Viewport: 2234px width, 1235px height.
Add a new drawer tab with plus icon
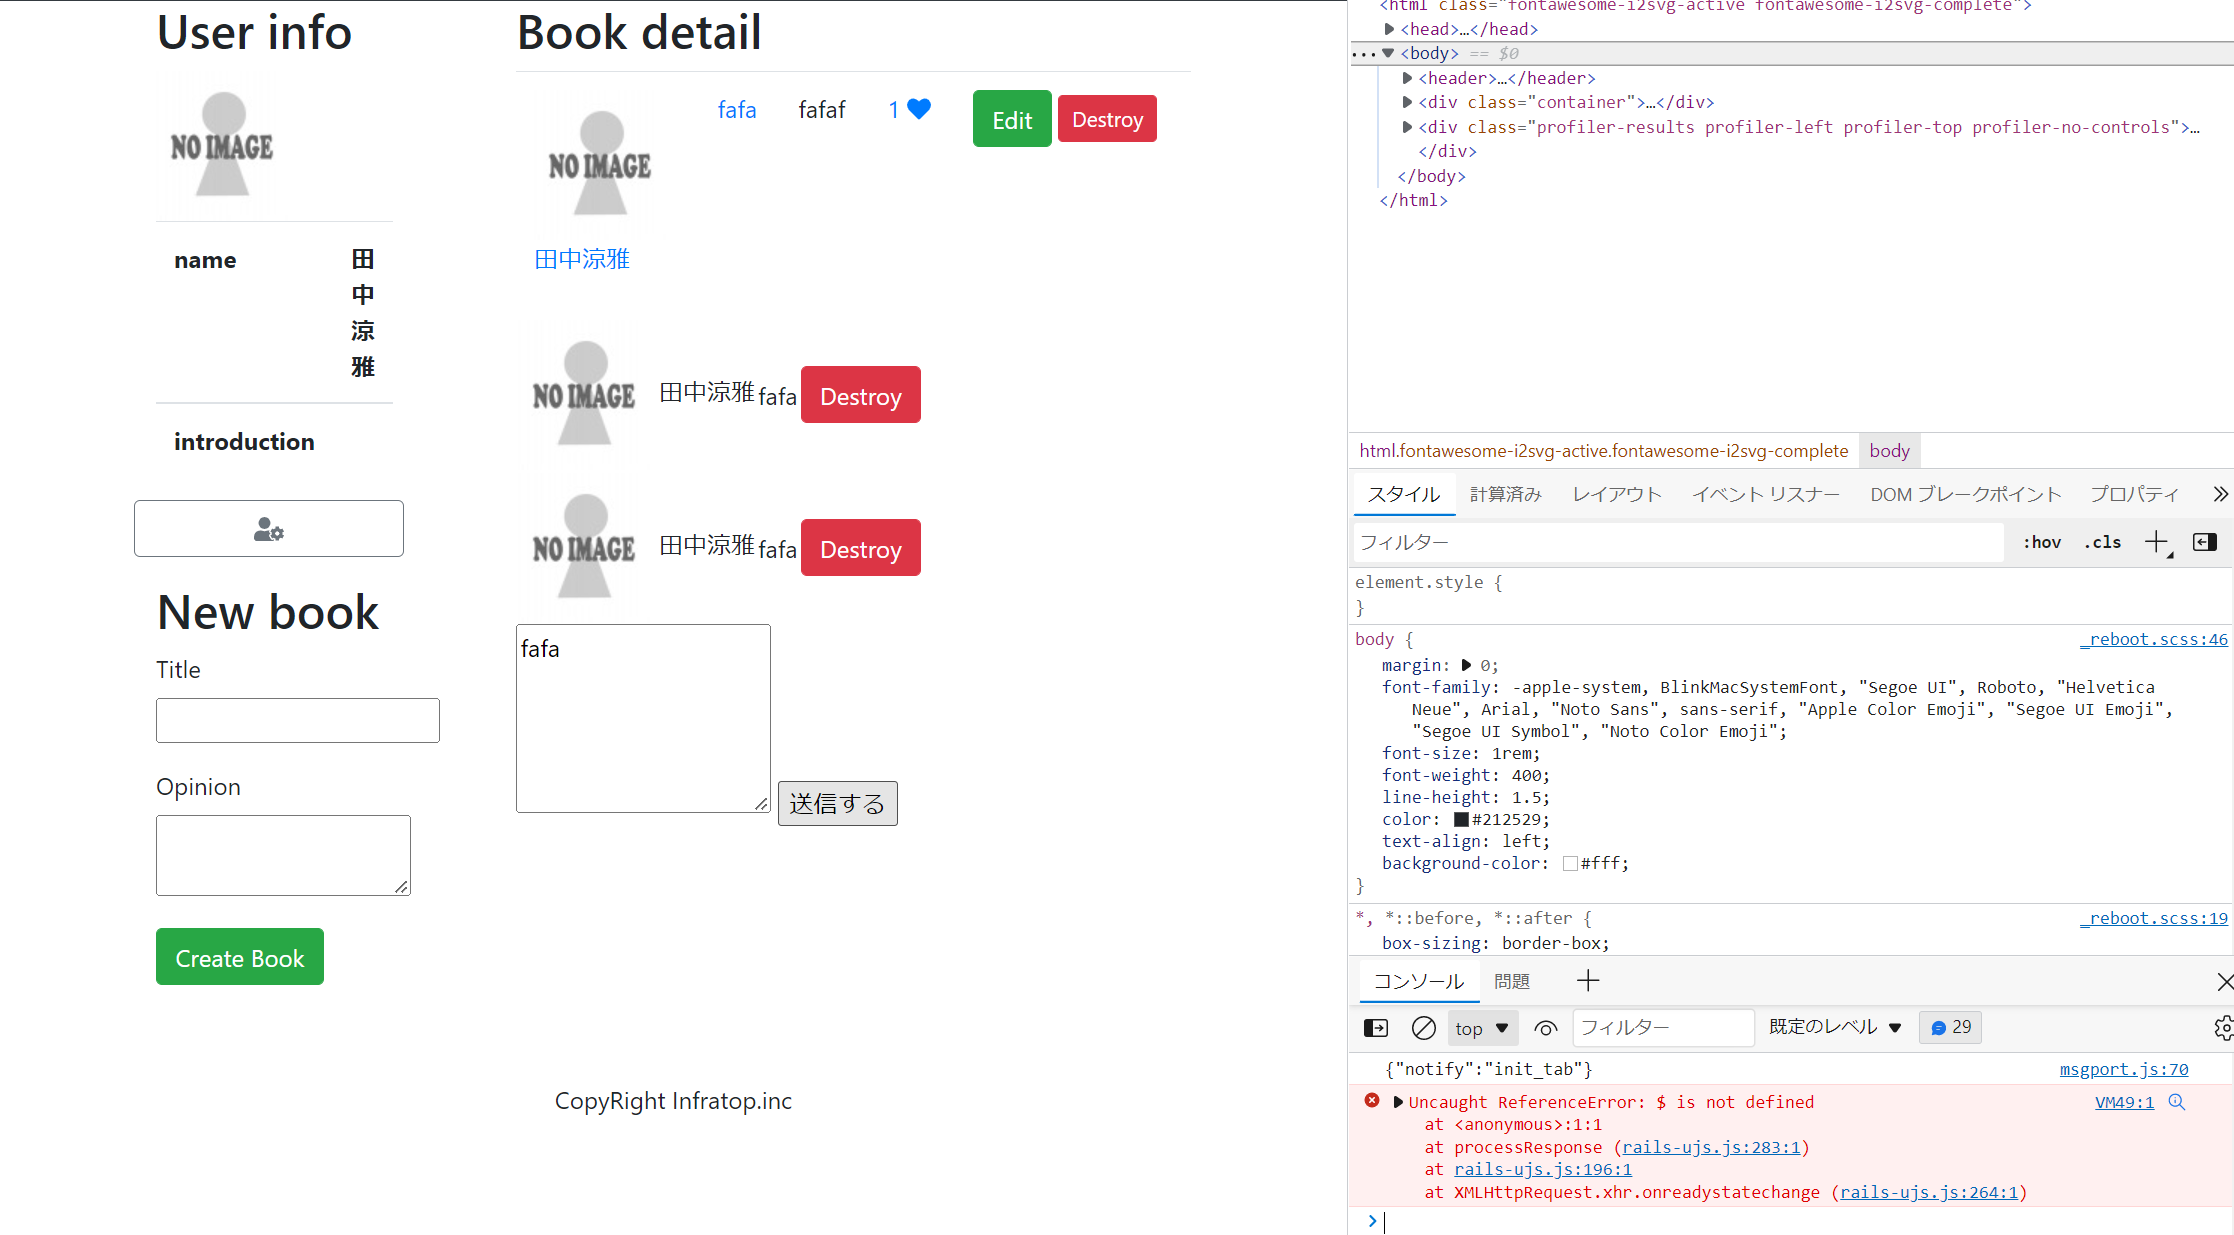[x=1588, y=981]
